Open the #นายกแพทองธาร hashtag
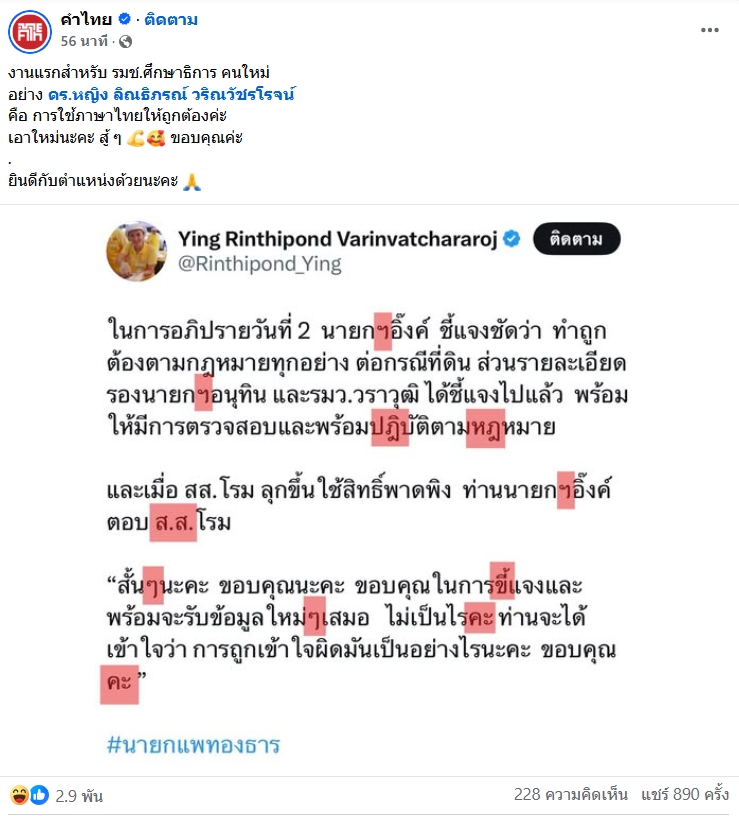This screenshot has width=739, height=816. click(x=193, y=745)
